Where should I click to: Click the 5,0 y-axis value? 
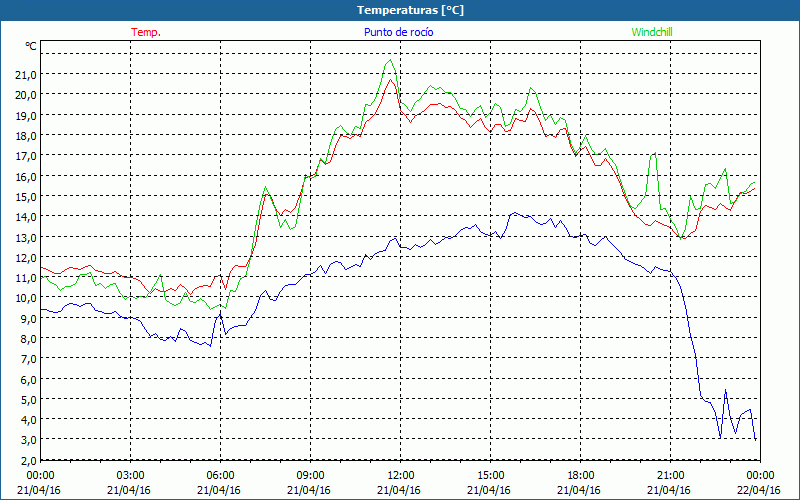(29, 399)
